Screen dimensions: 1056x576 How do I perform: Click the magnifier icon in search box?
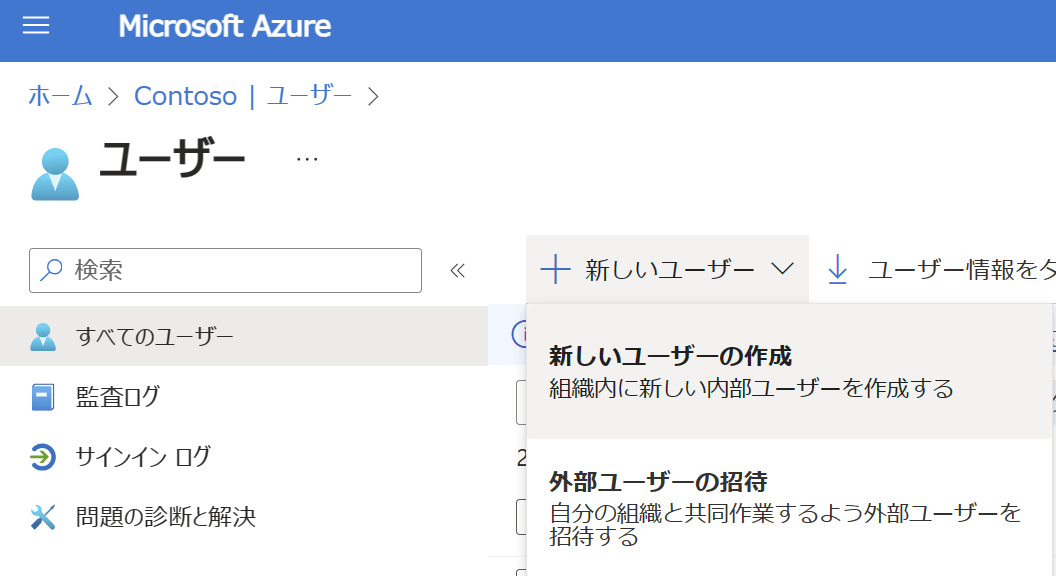pyautogui.click(x=52, y=270)
